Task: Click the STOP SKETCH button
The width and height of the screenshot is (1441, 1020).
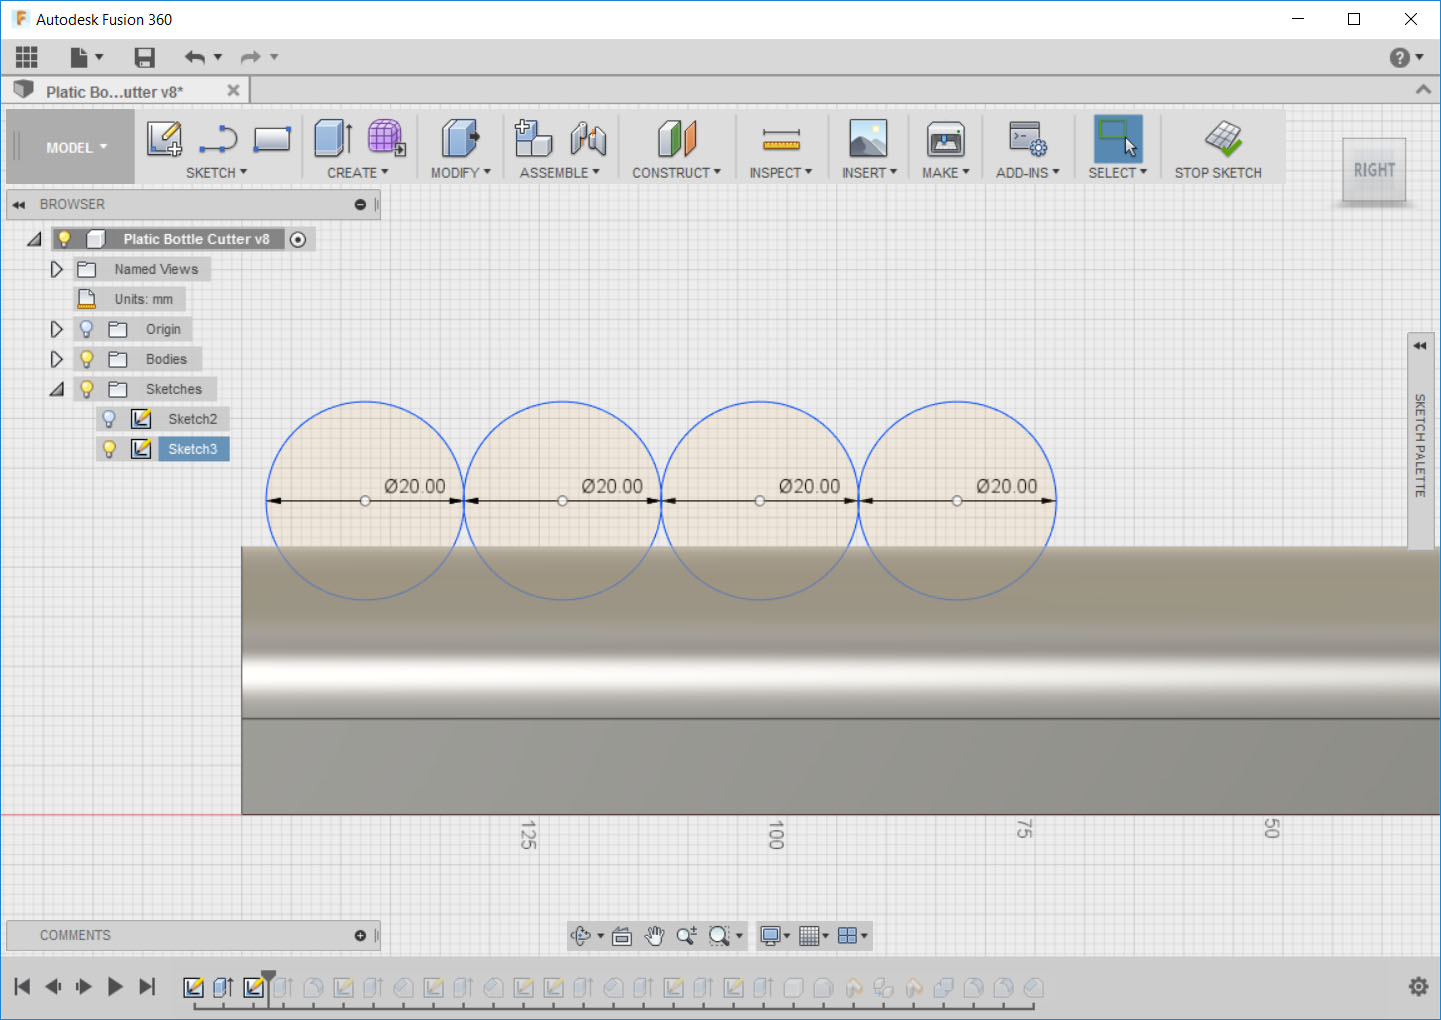Action: [x=1219, y=146]
